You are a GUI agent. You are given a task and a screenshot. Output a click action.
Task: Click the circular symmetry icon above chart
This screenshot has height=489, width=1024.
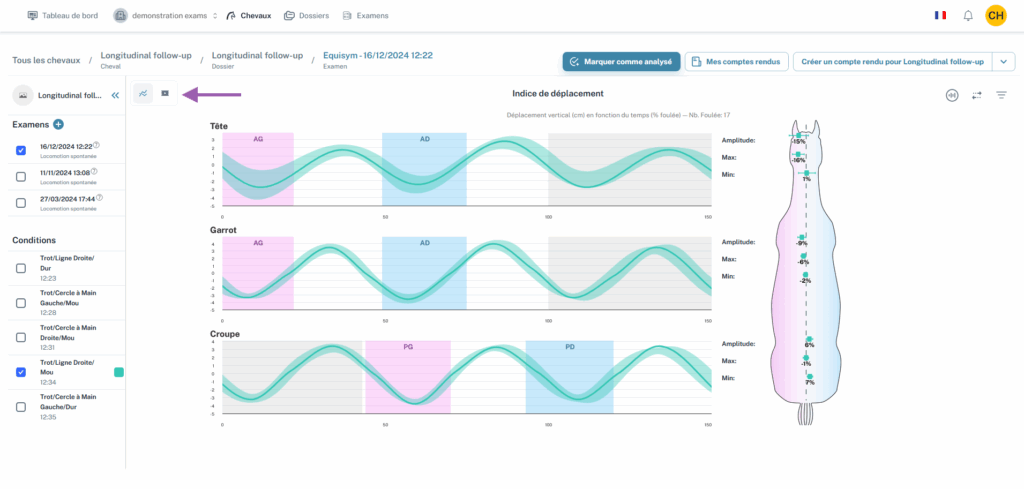click(x=952, y=95)
